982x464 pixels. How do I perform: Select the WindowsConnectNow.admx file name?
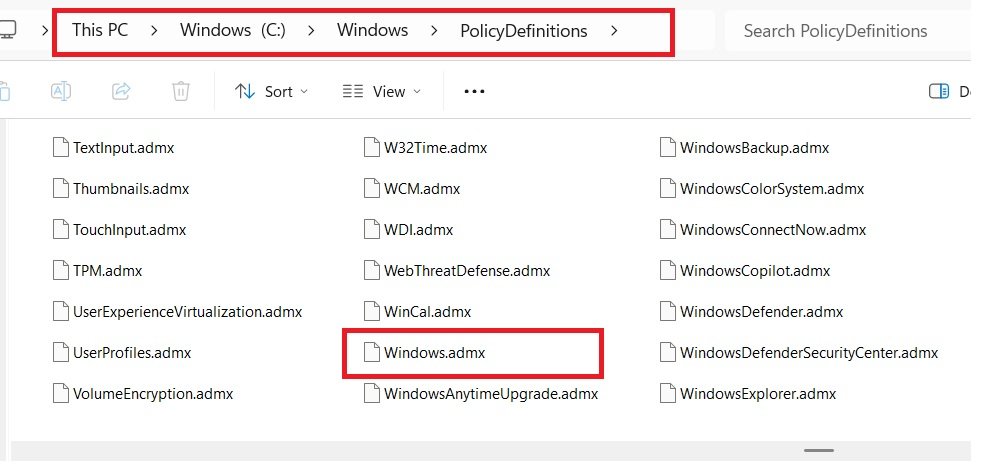tap(773, 230)
